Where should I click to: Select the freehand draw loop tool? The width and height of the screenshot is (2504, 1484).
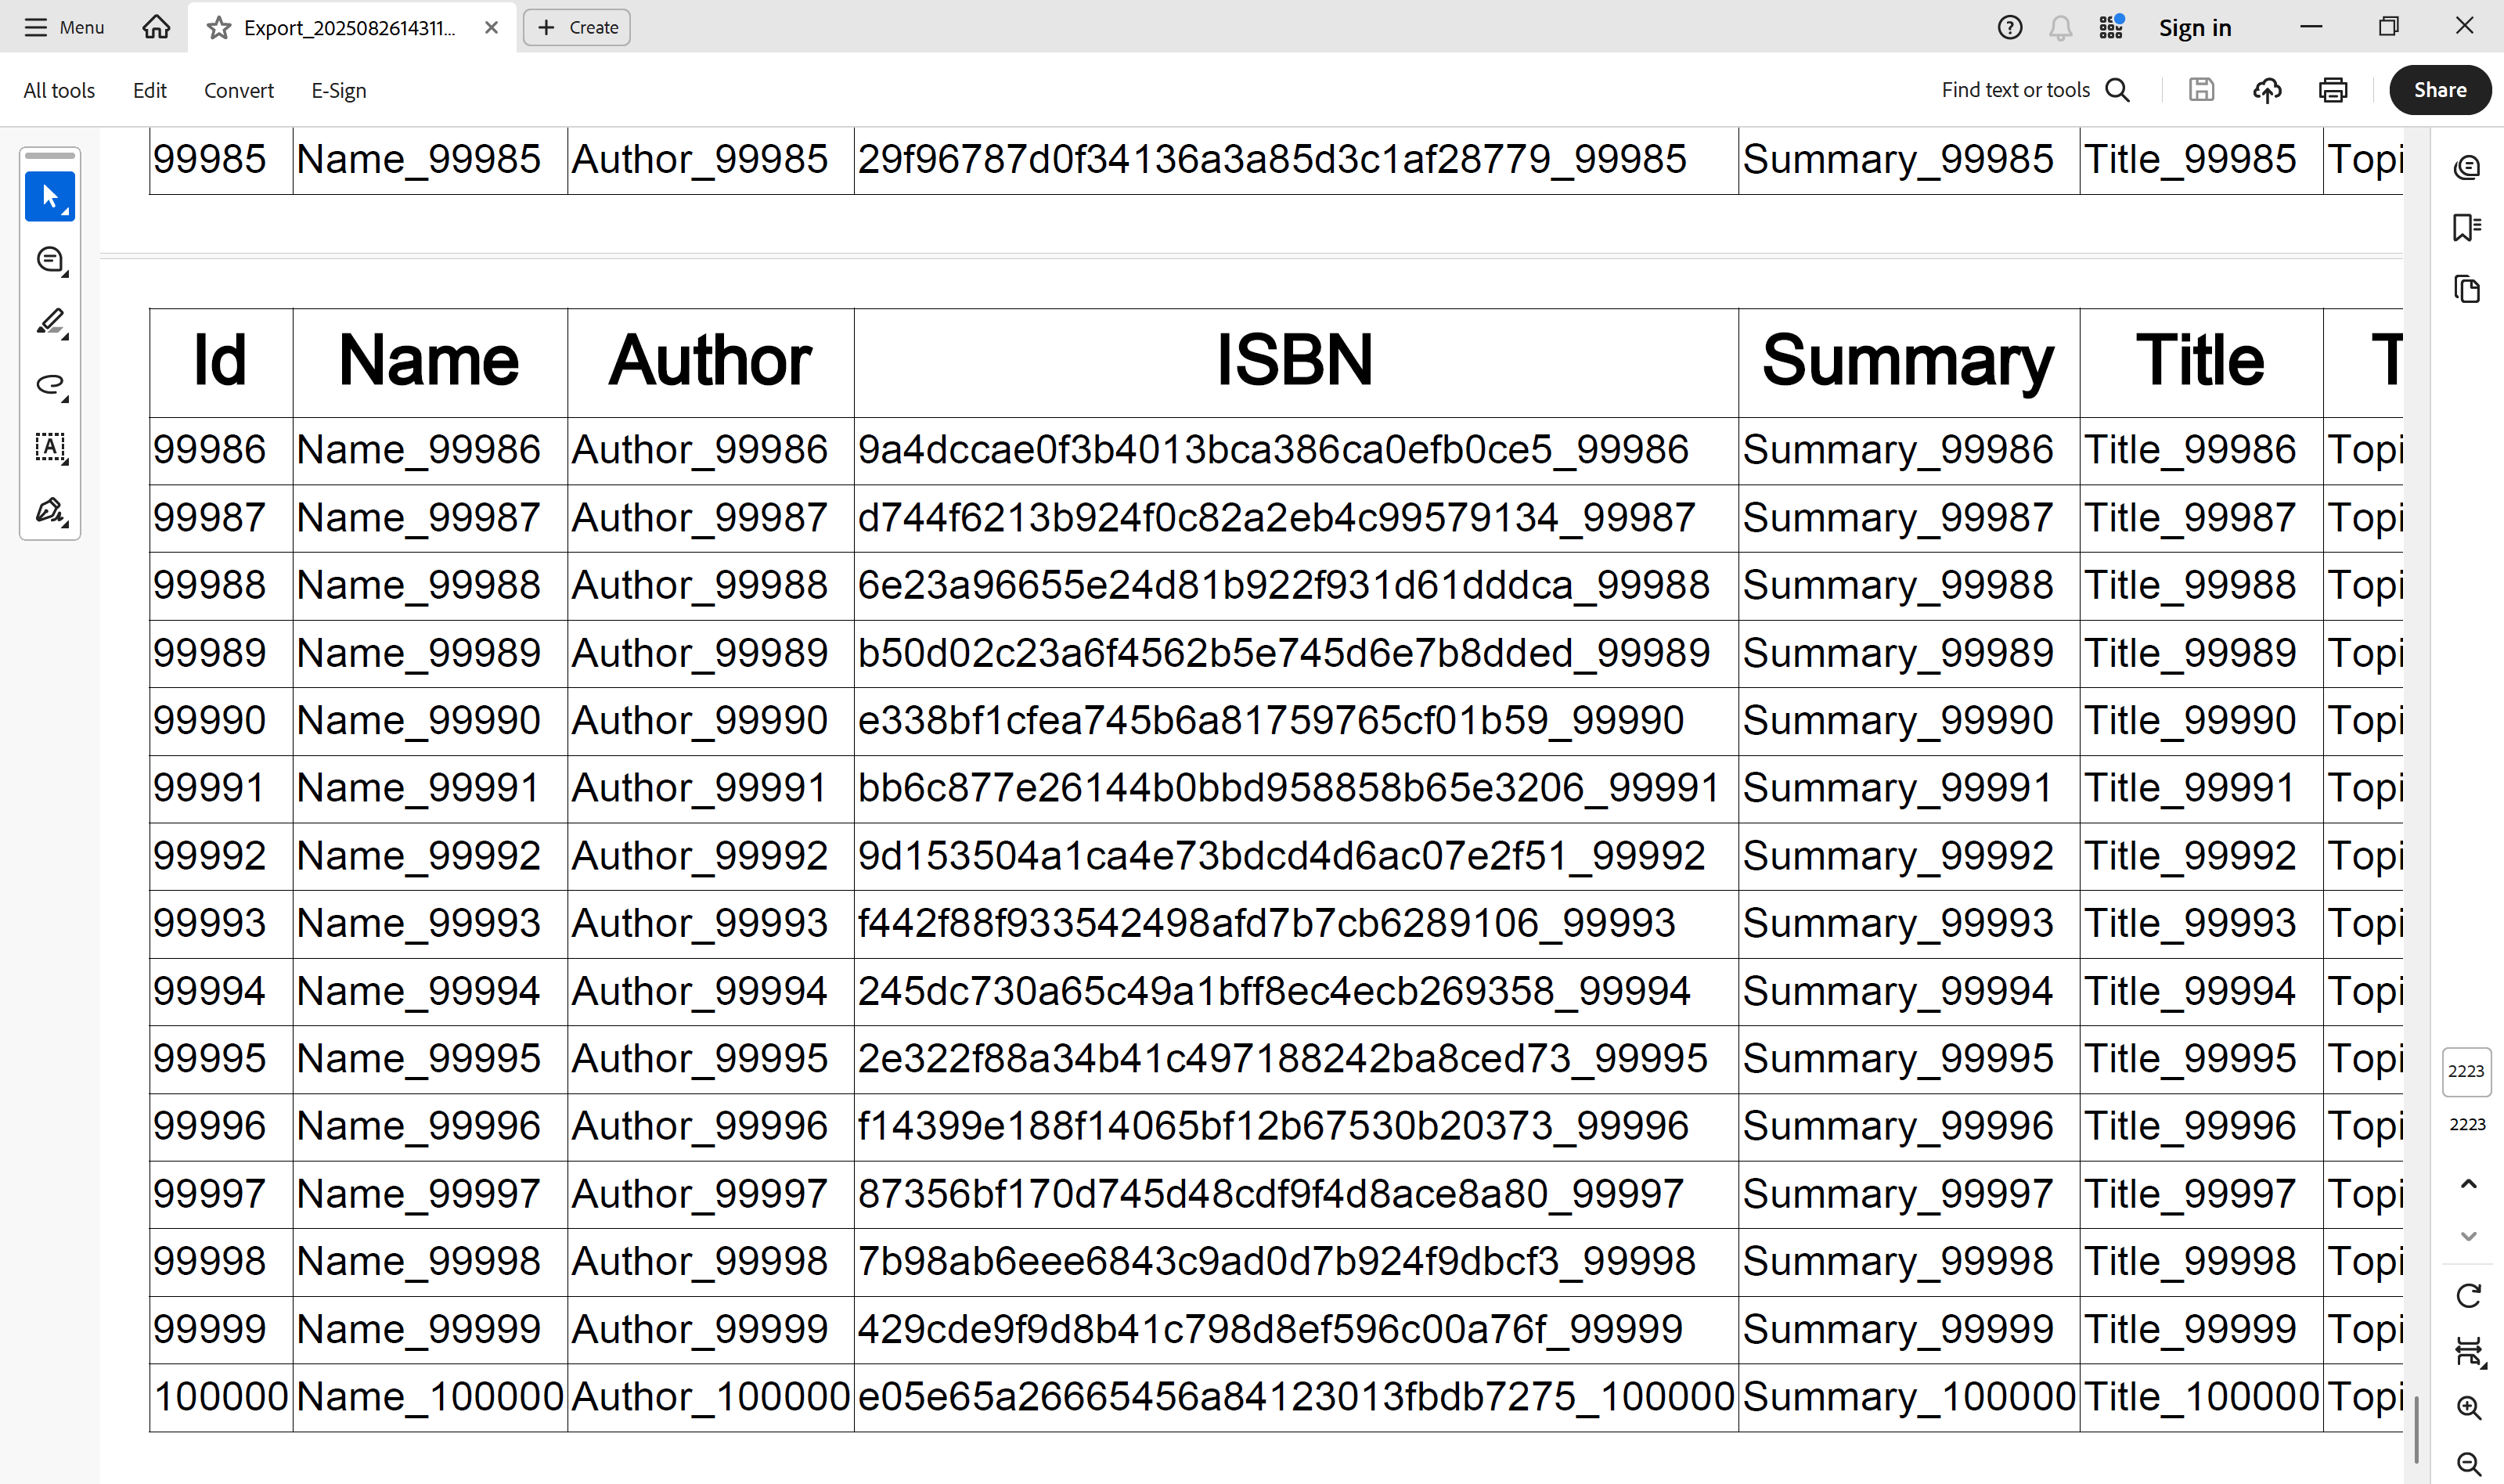(x=49, y=385)
